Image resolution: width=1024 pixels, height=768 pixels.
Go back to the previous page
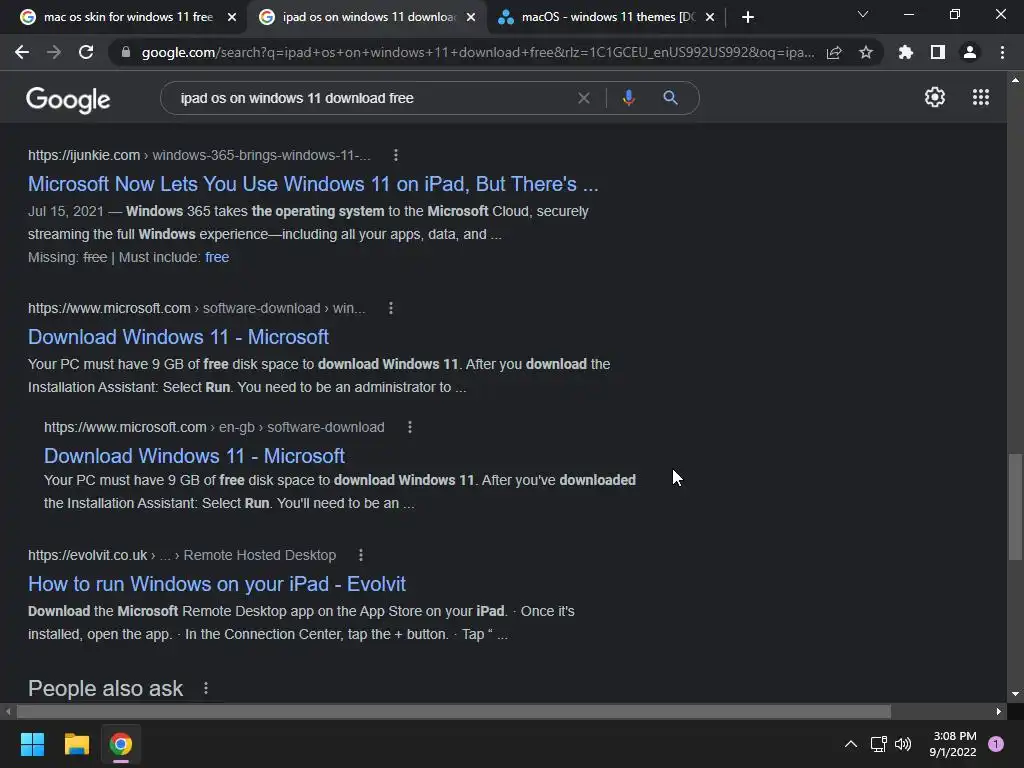22,52
